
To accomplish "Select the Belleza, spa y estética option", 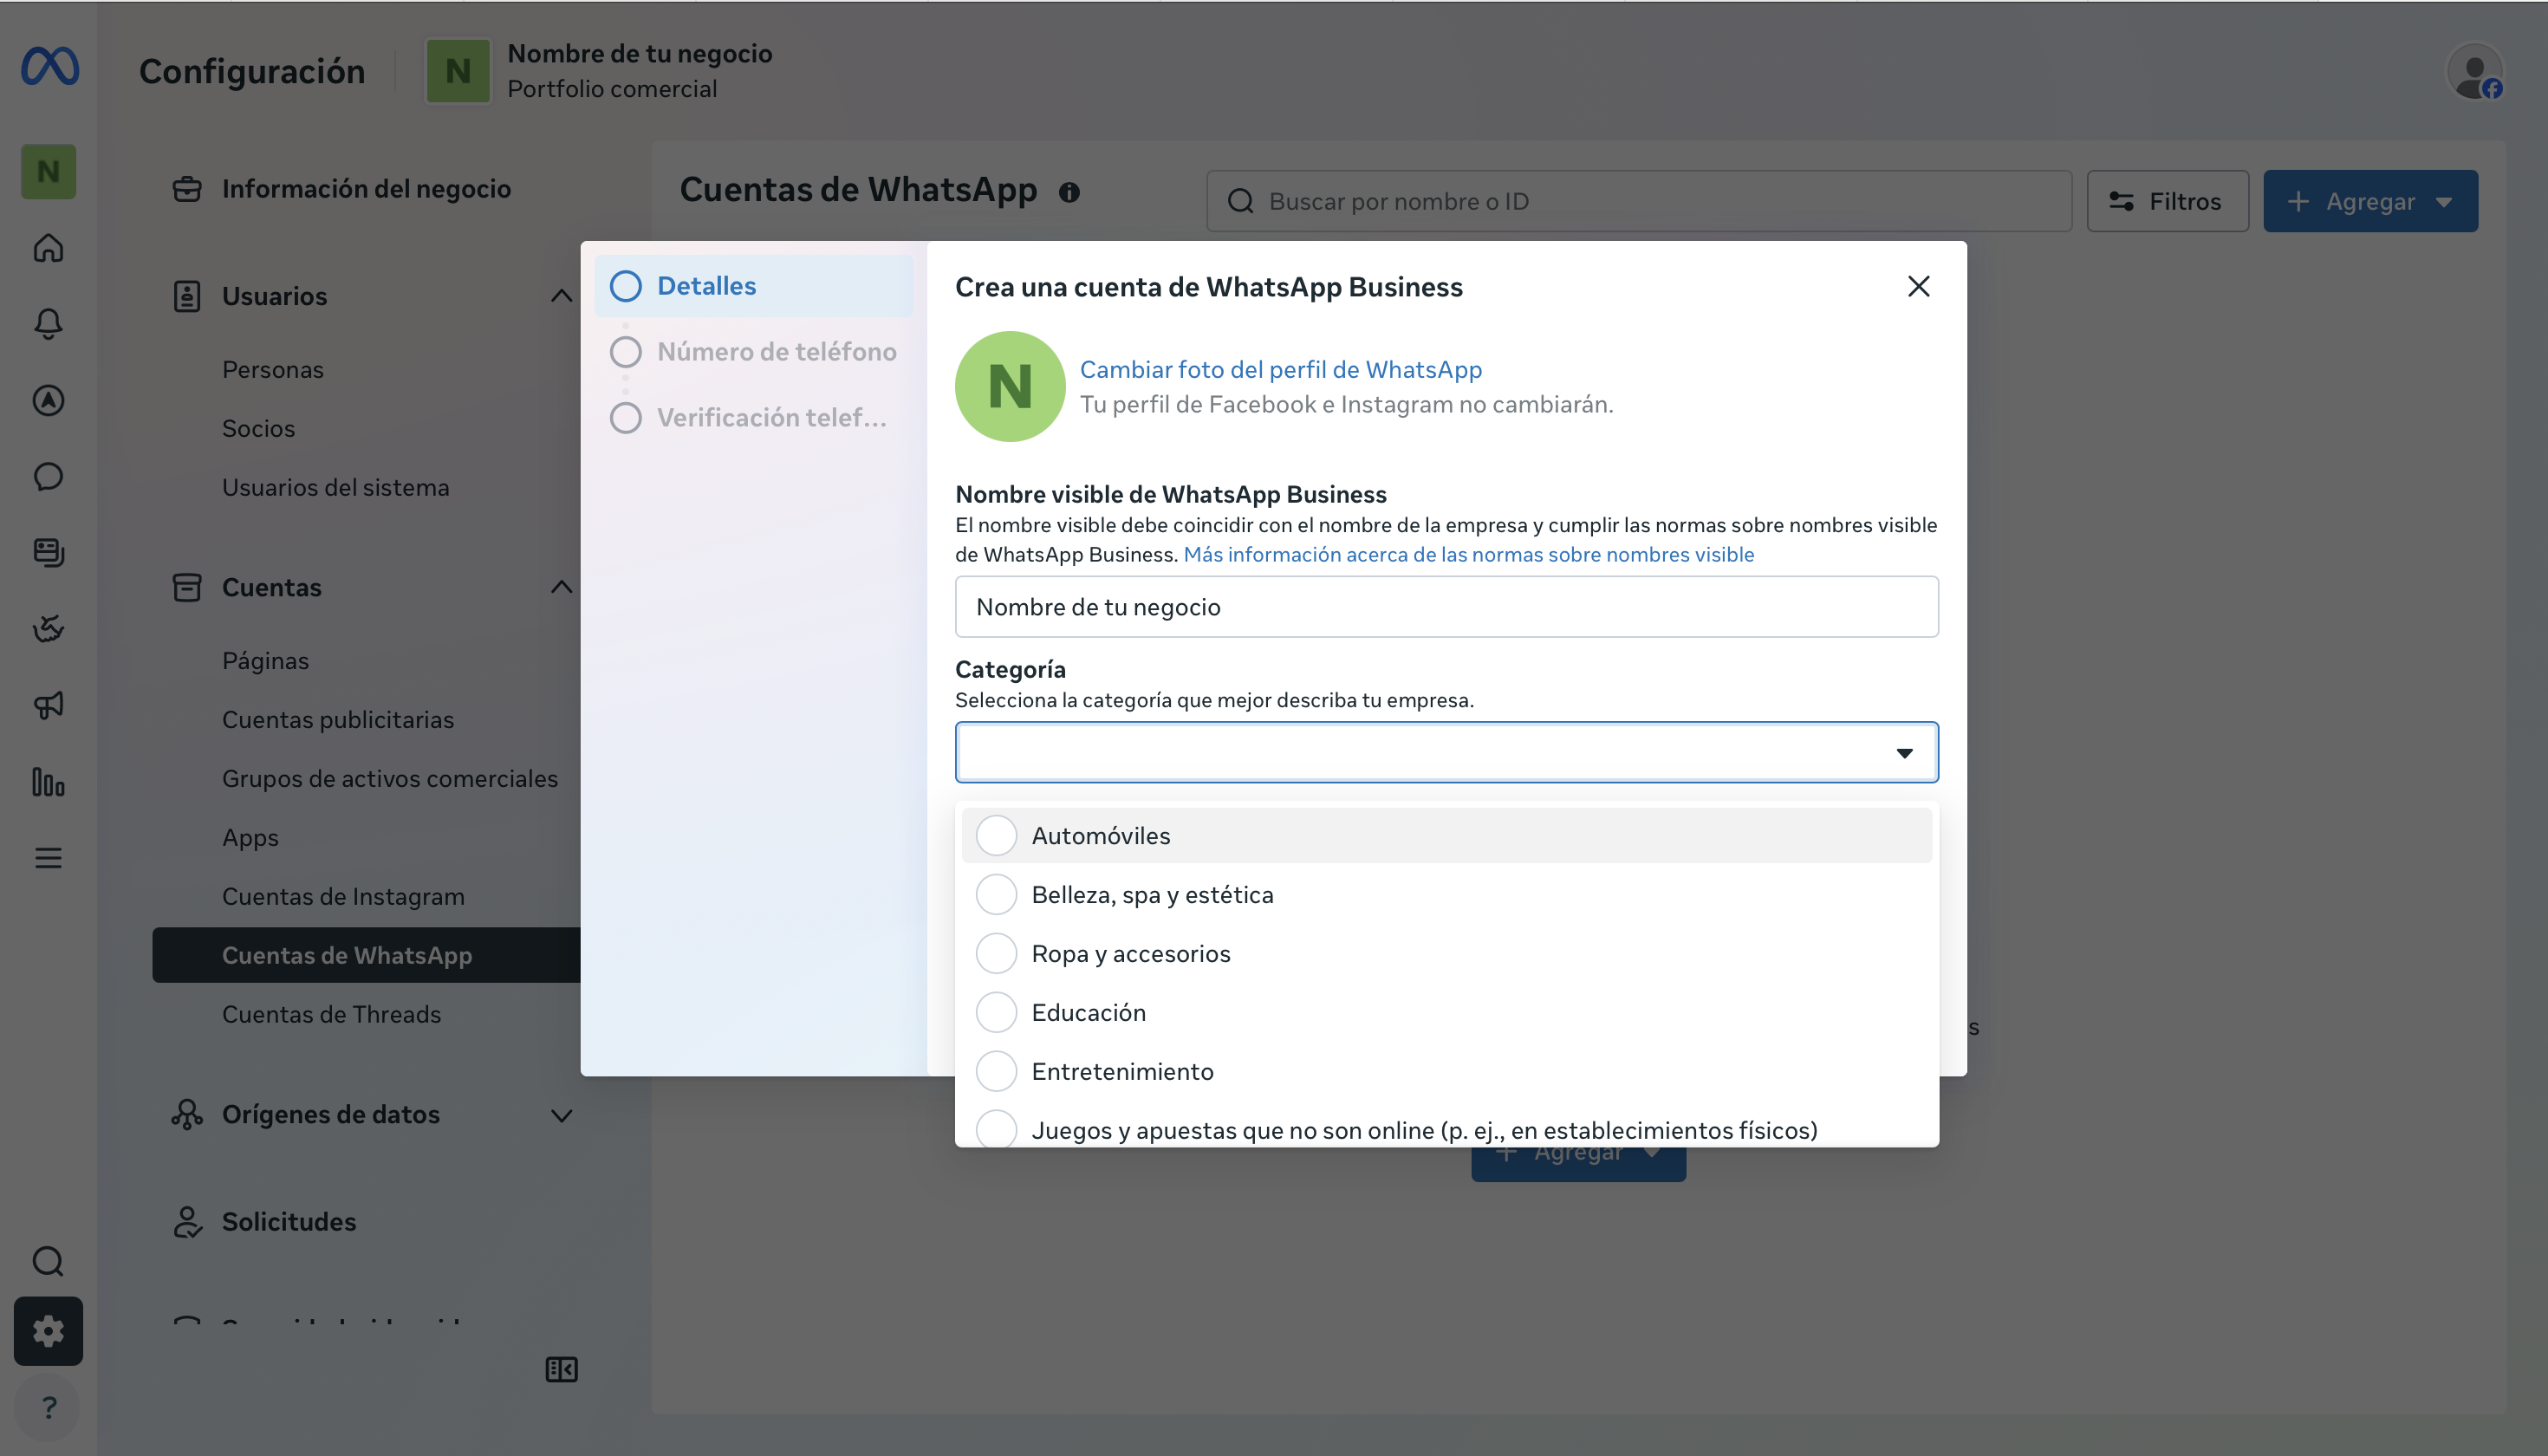I will (1446, 894).
